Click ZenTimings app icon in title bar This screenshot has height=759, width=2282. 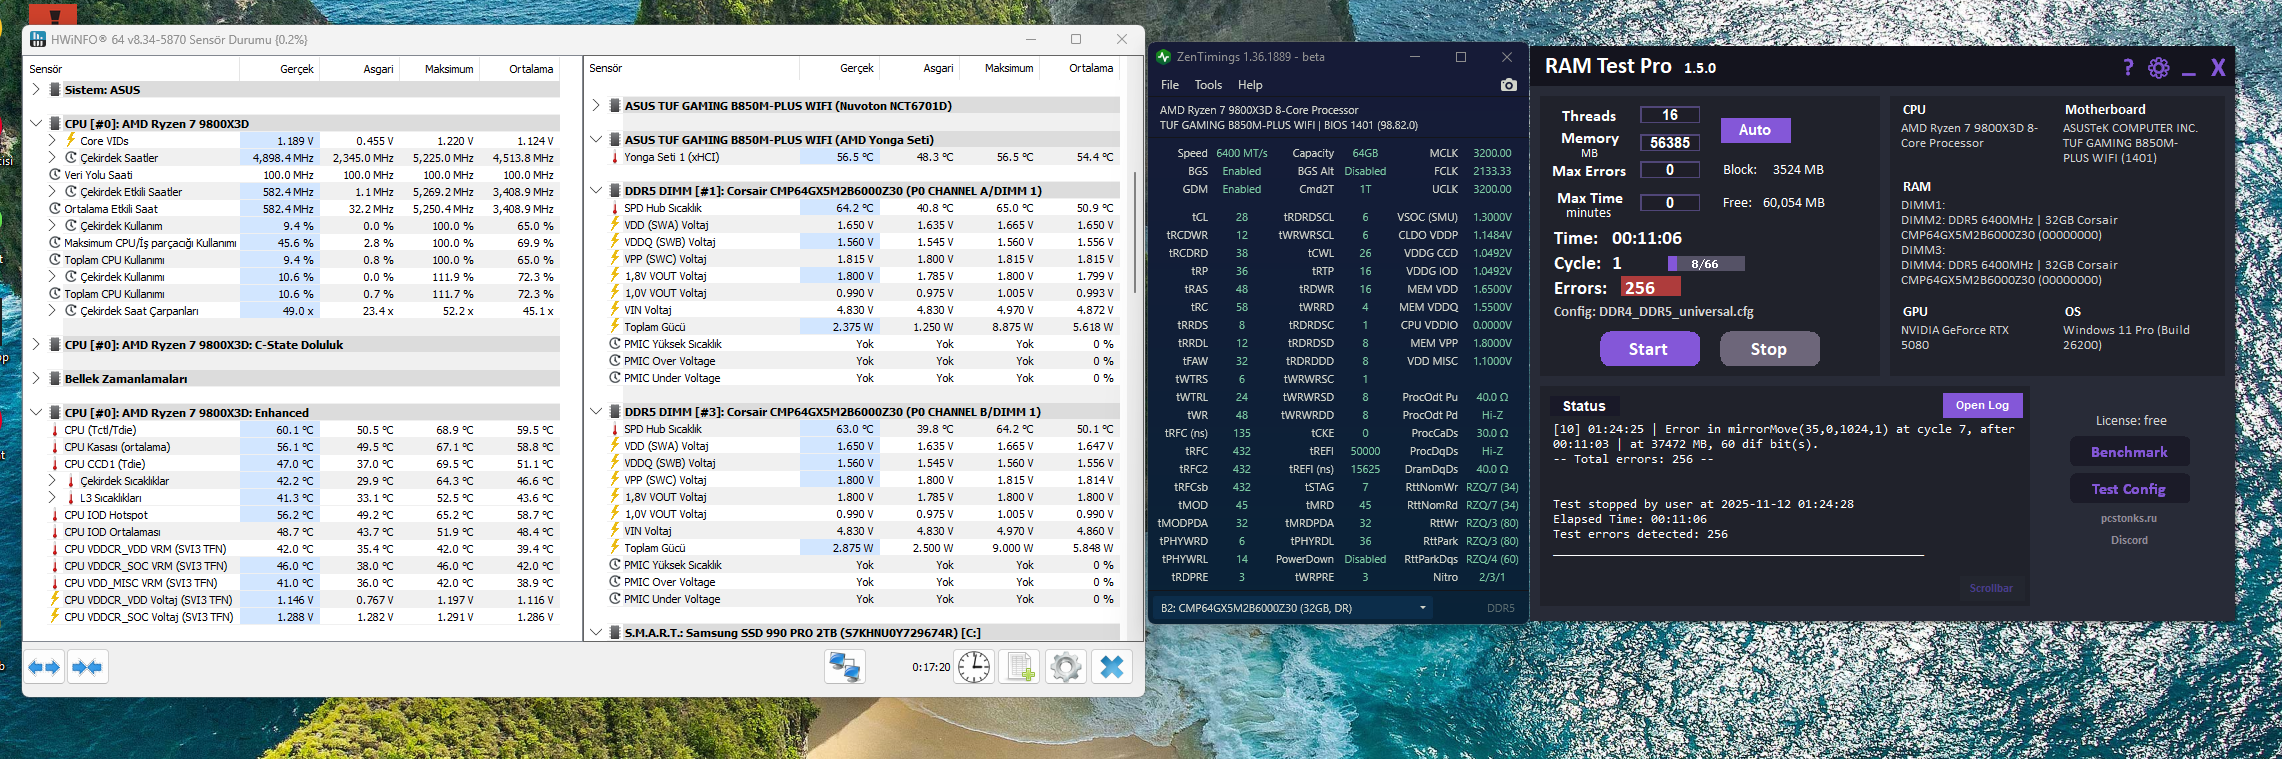tap(1163, 57)
